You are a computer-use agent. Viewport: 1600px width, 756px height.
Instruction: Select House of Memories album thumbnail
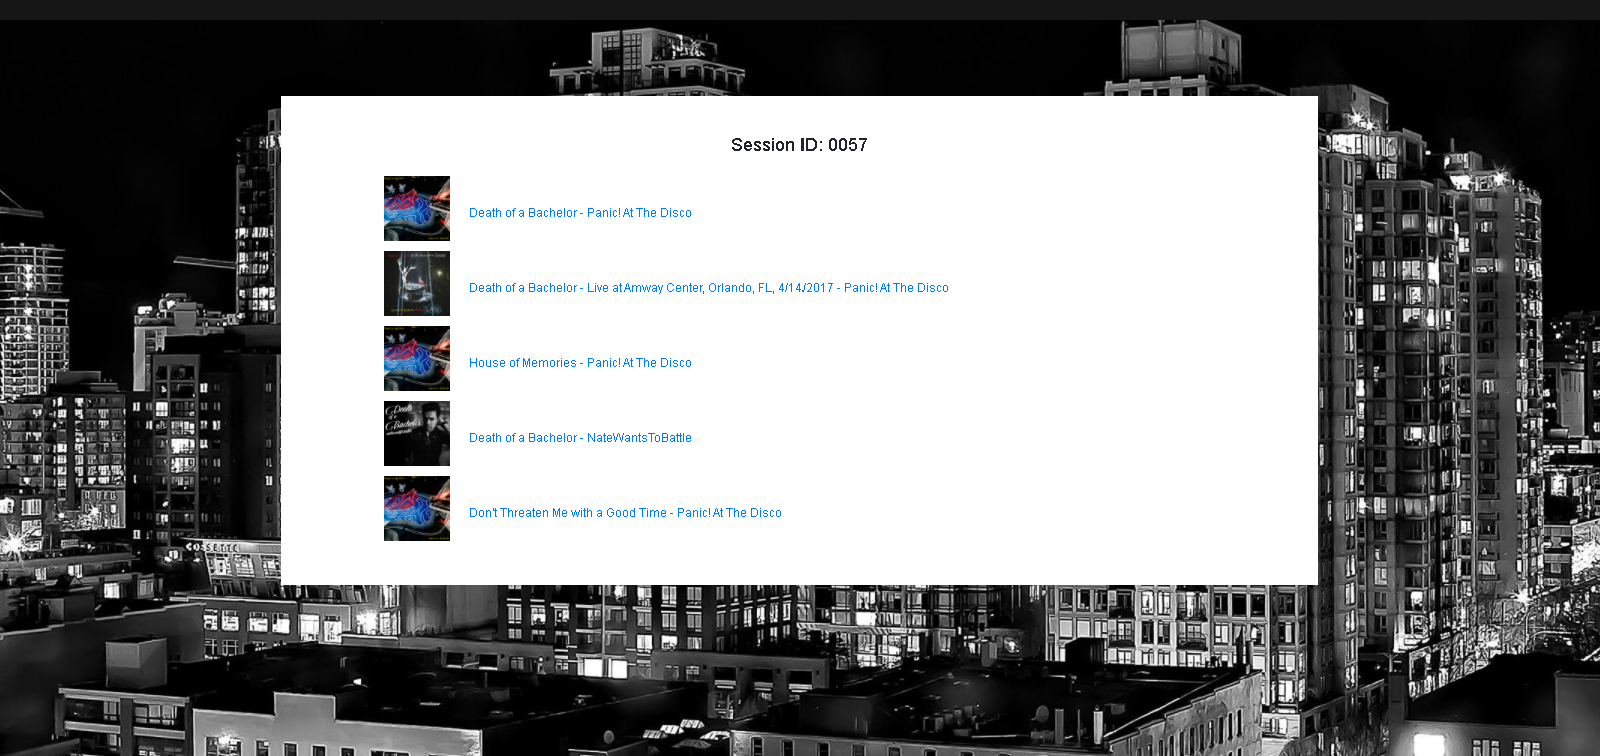417,359
